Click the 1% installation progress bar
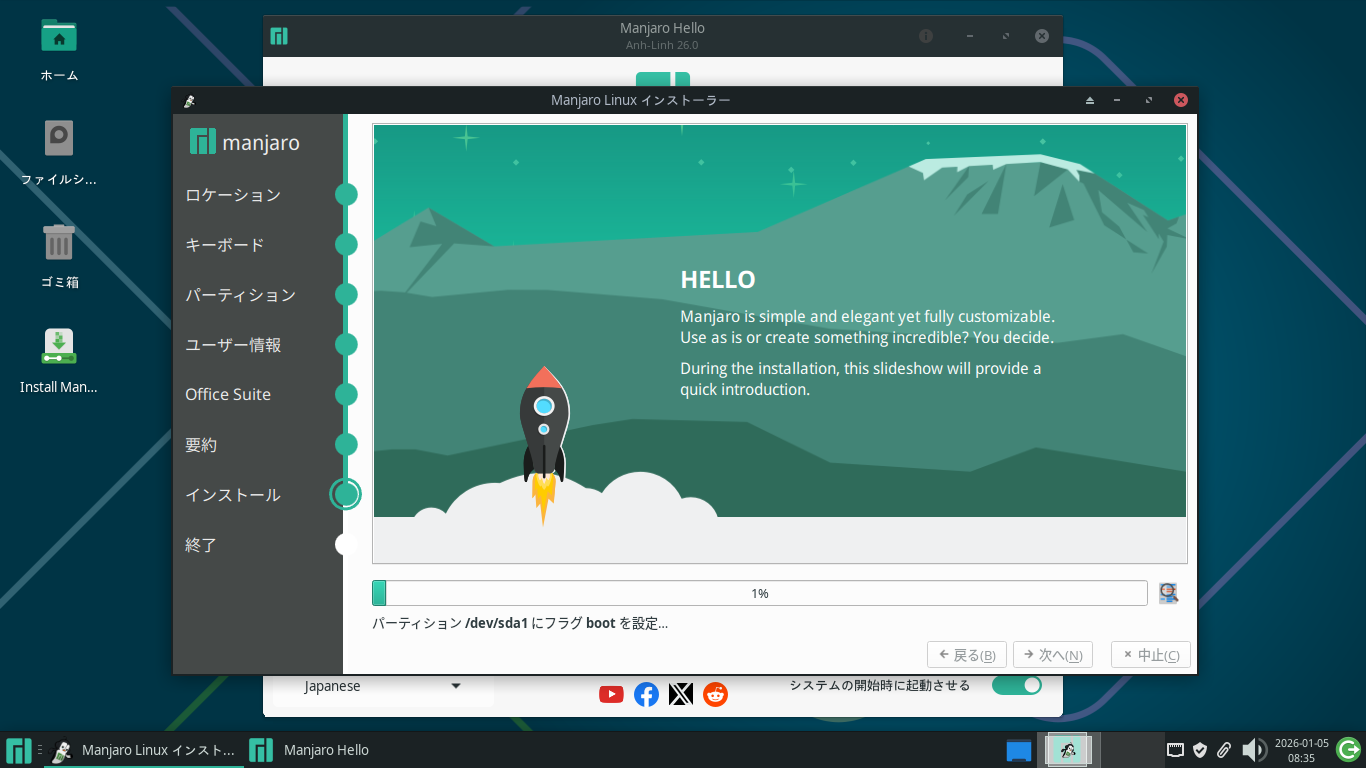 [x=759, y=593]
